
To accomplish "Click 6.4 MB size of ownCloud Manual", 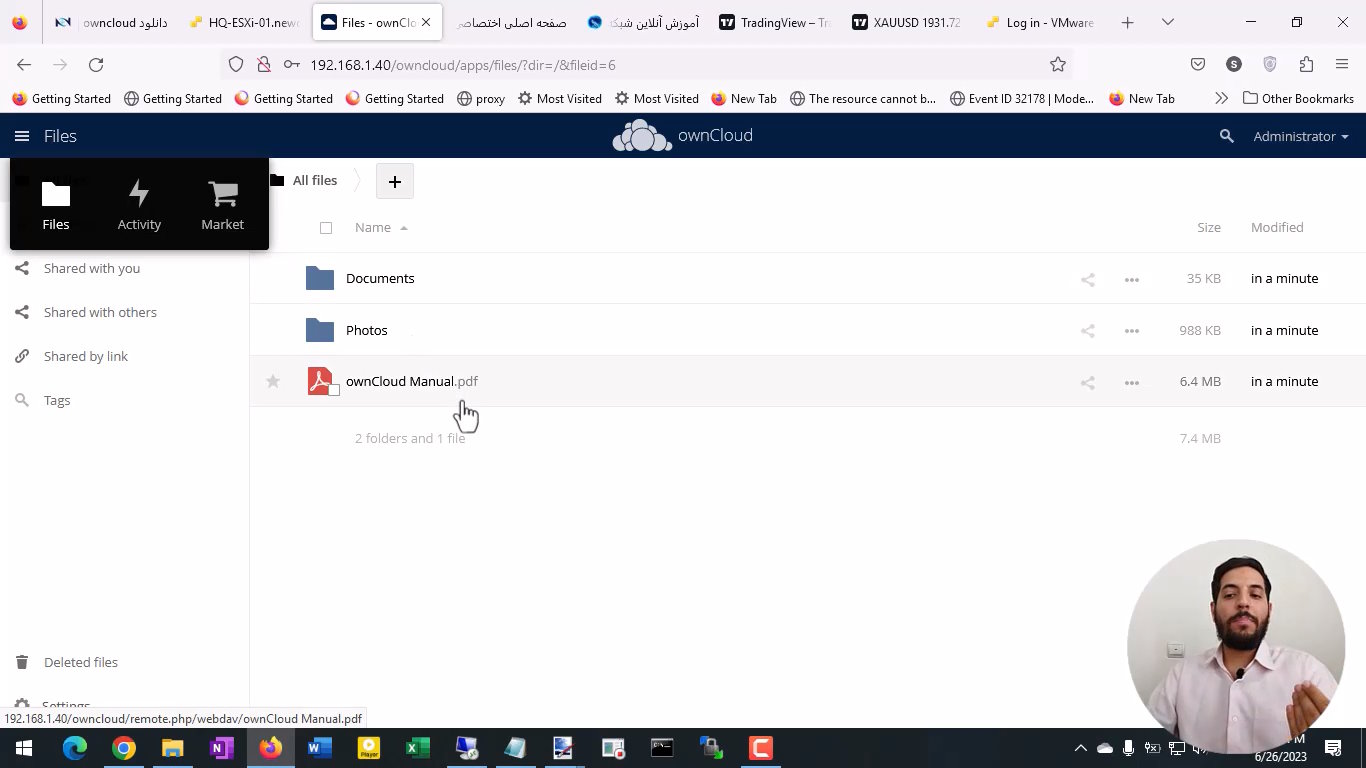I will (x=1200, y=382).
